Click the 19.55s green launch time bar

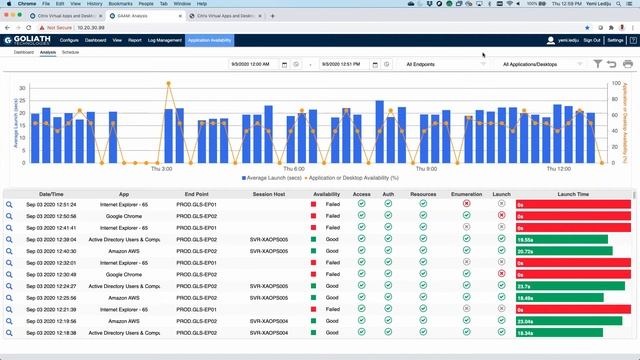click(562, 240)
